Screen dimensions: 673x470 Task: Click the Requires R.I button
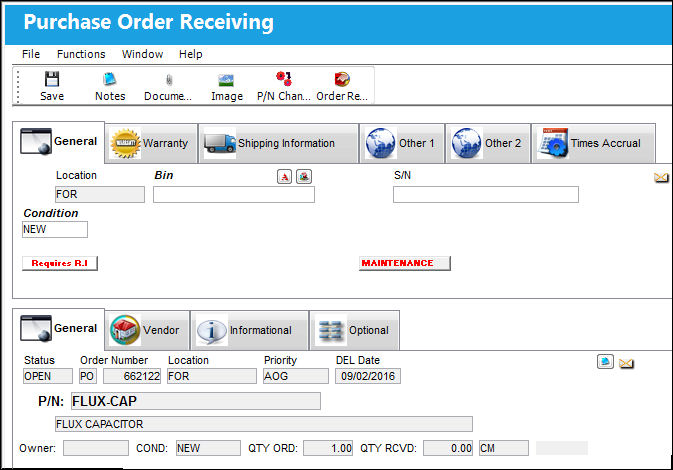[x=60, y=263]
